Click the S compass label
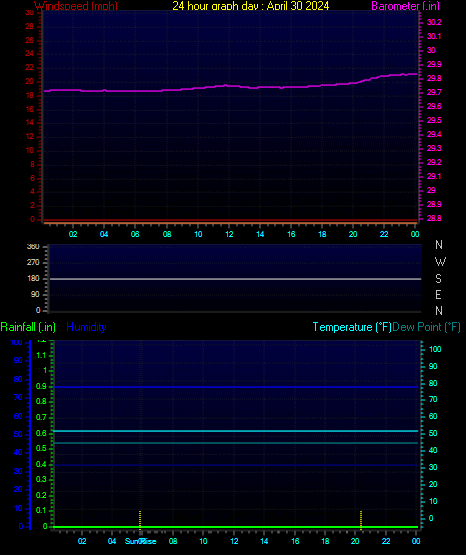This screenshot has height=555, width=466. (438, 279)
